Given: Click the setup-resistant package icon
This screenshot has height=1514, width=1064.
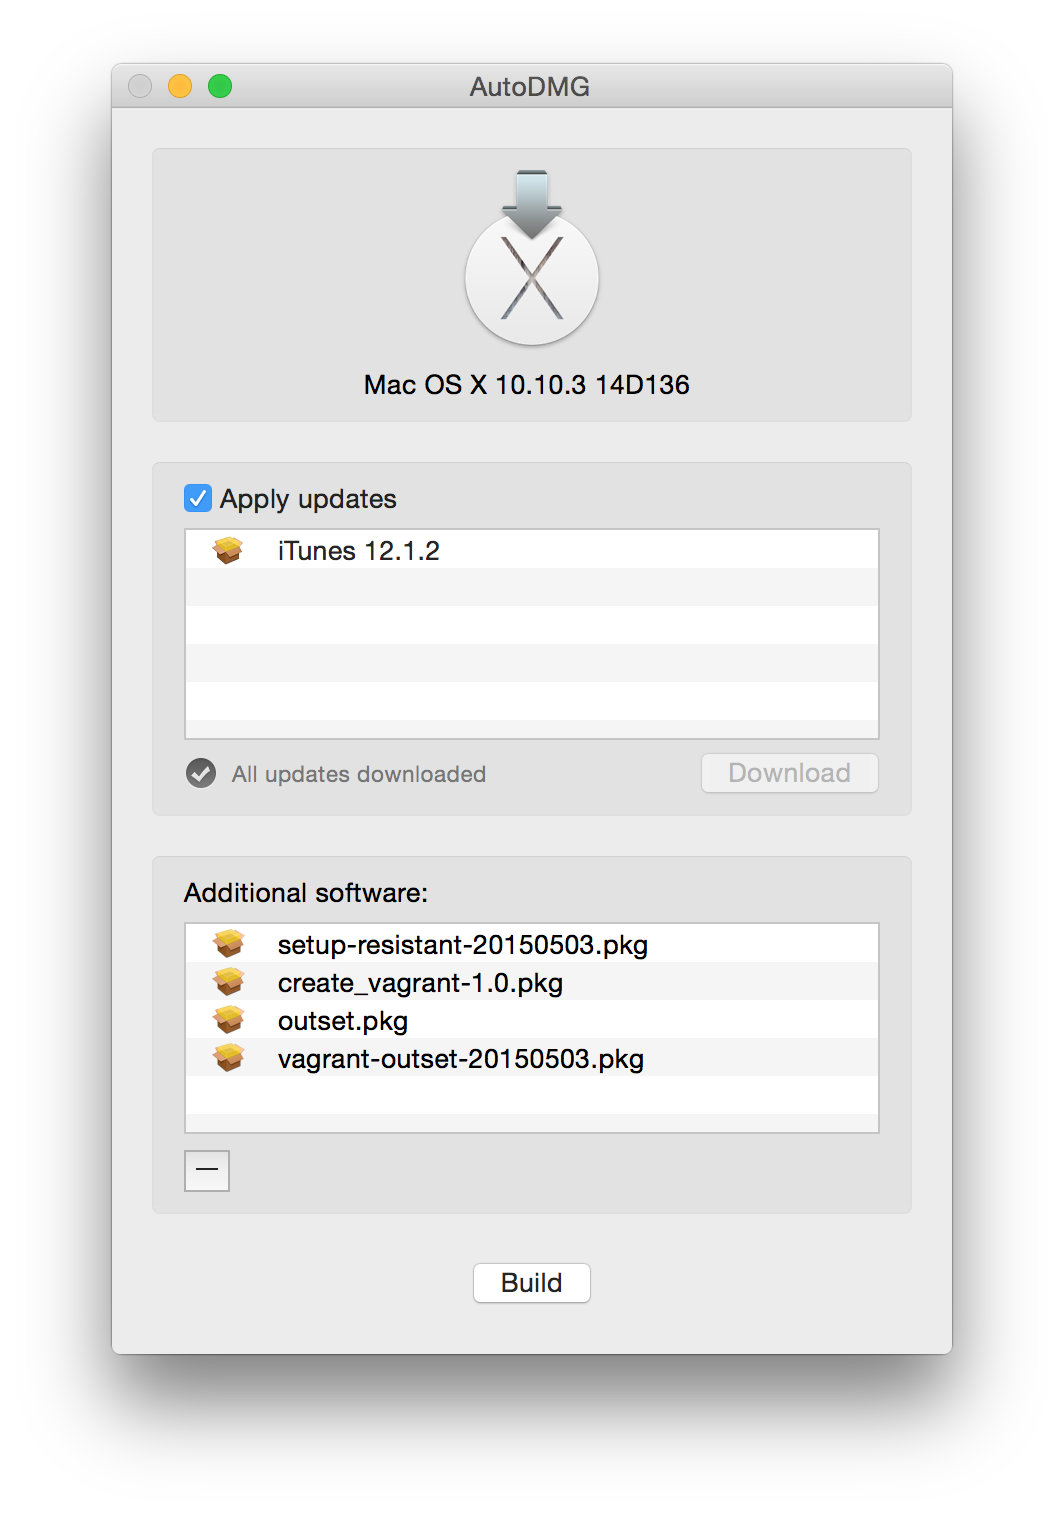Looking at the screenshot, I should [x=228, y=944].
